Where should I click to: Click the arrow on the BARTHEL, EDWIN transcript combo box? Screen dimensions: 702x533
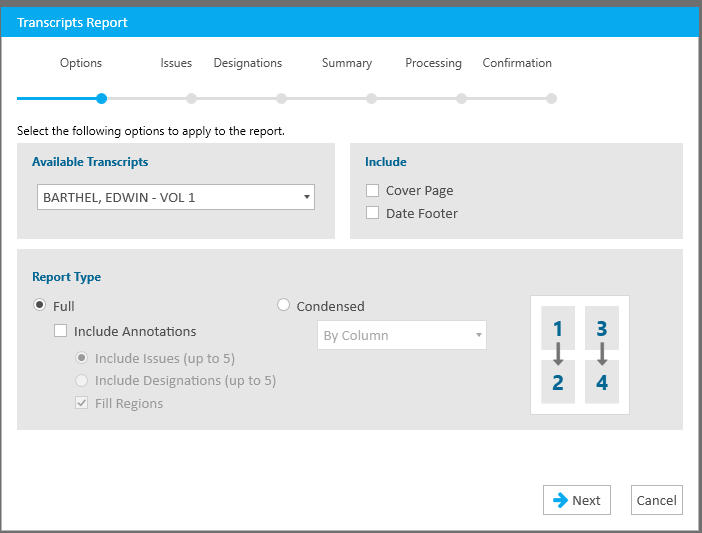[307, 197]
